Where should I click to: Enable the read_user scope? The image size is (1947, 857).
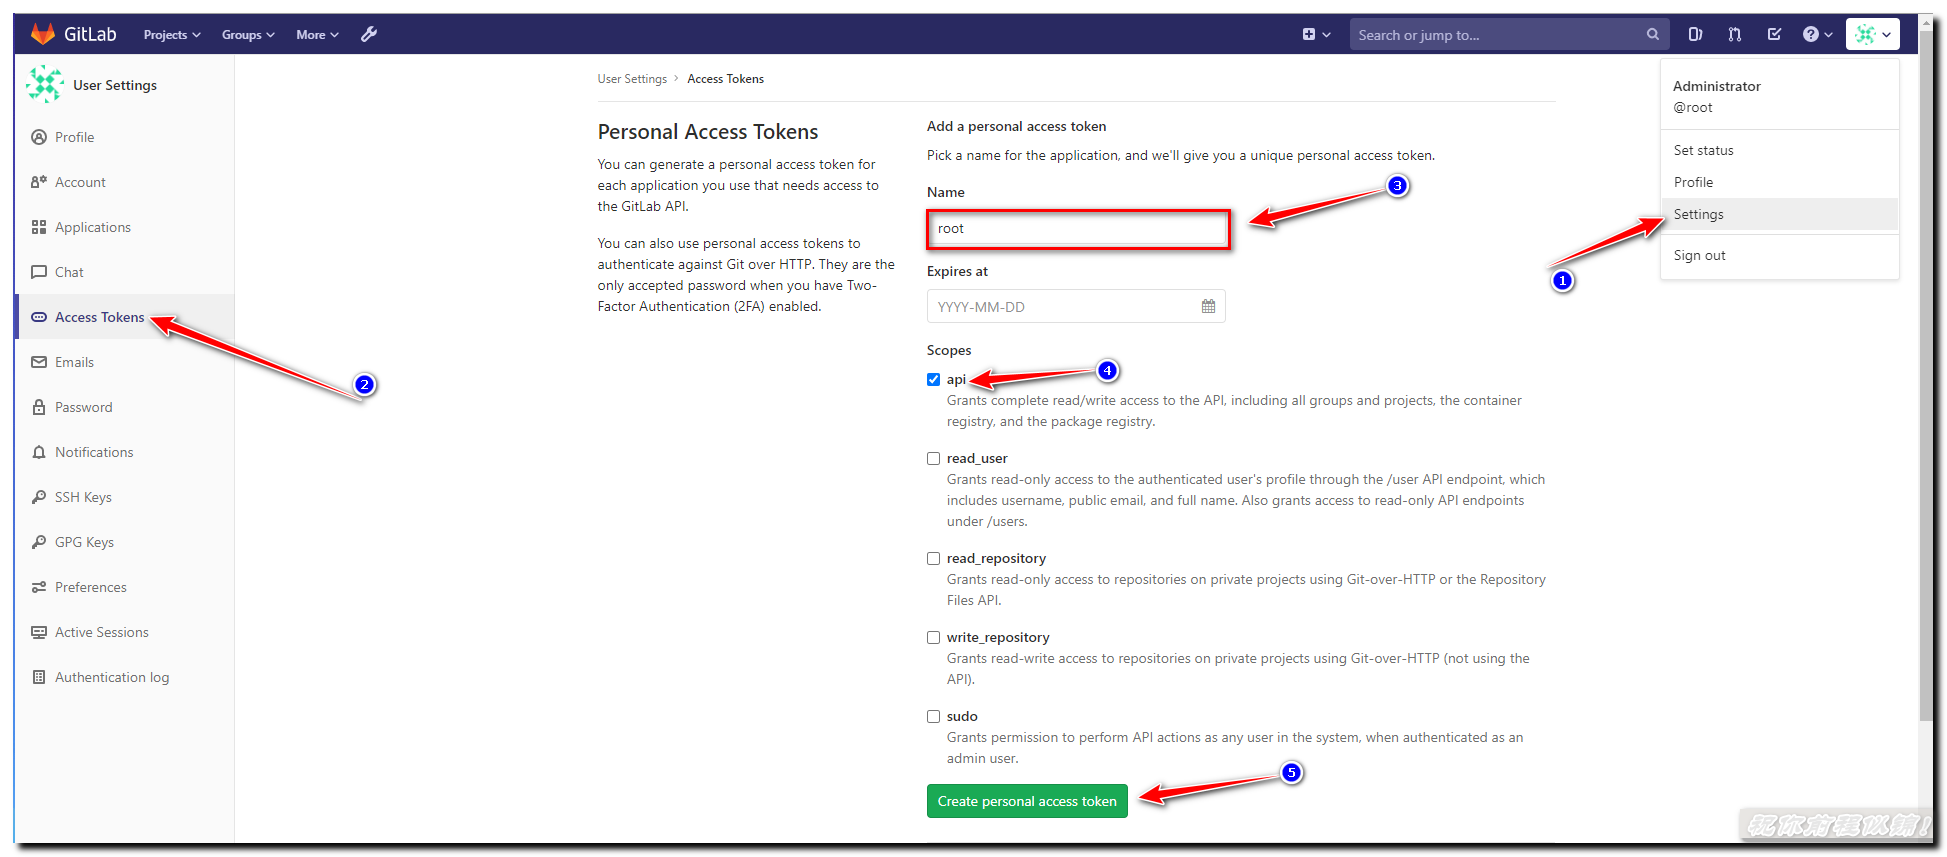coord(933,458)
